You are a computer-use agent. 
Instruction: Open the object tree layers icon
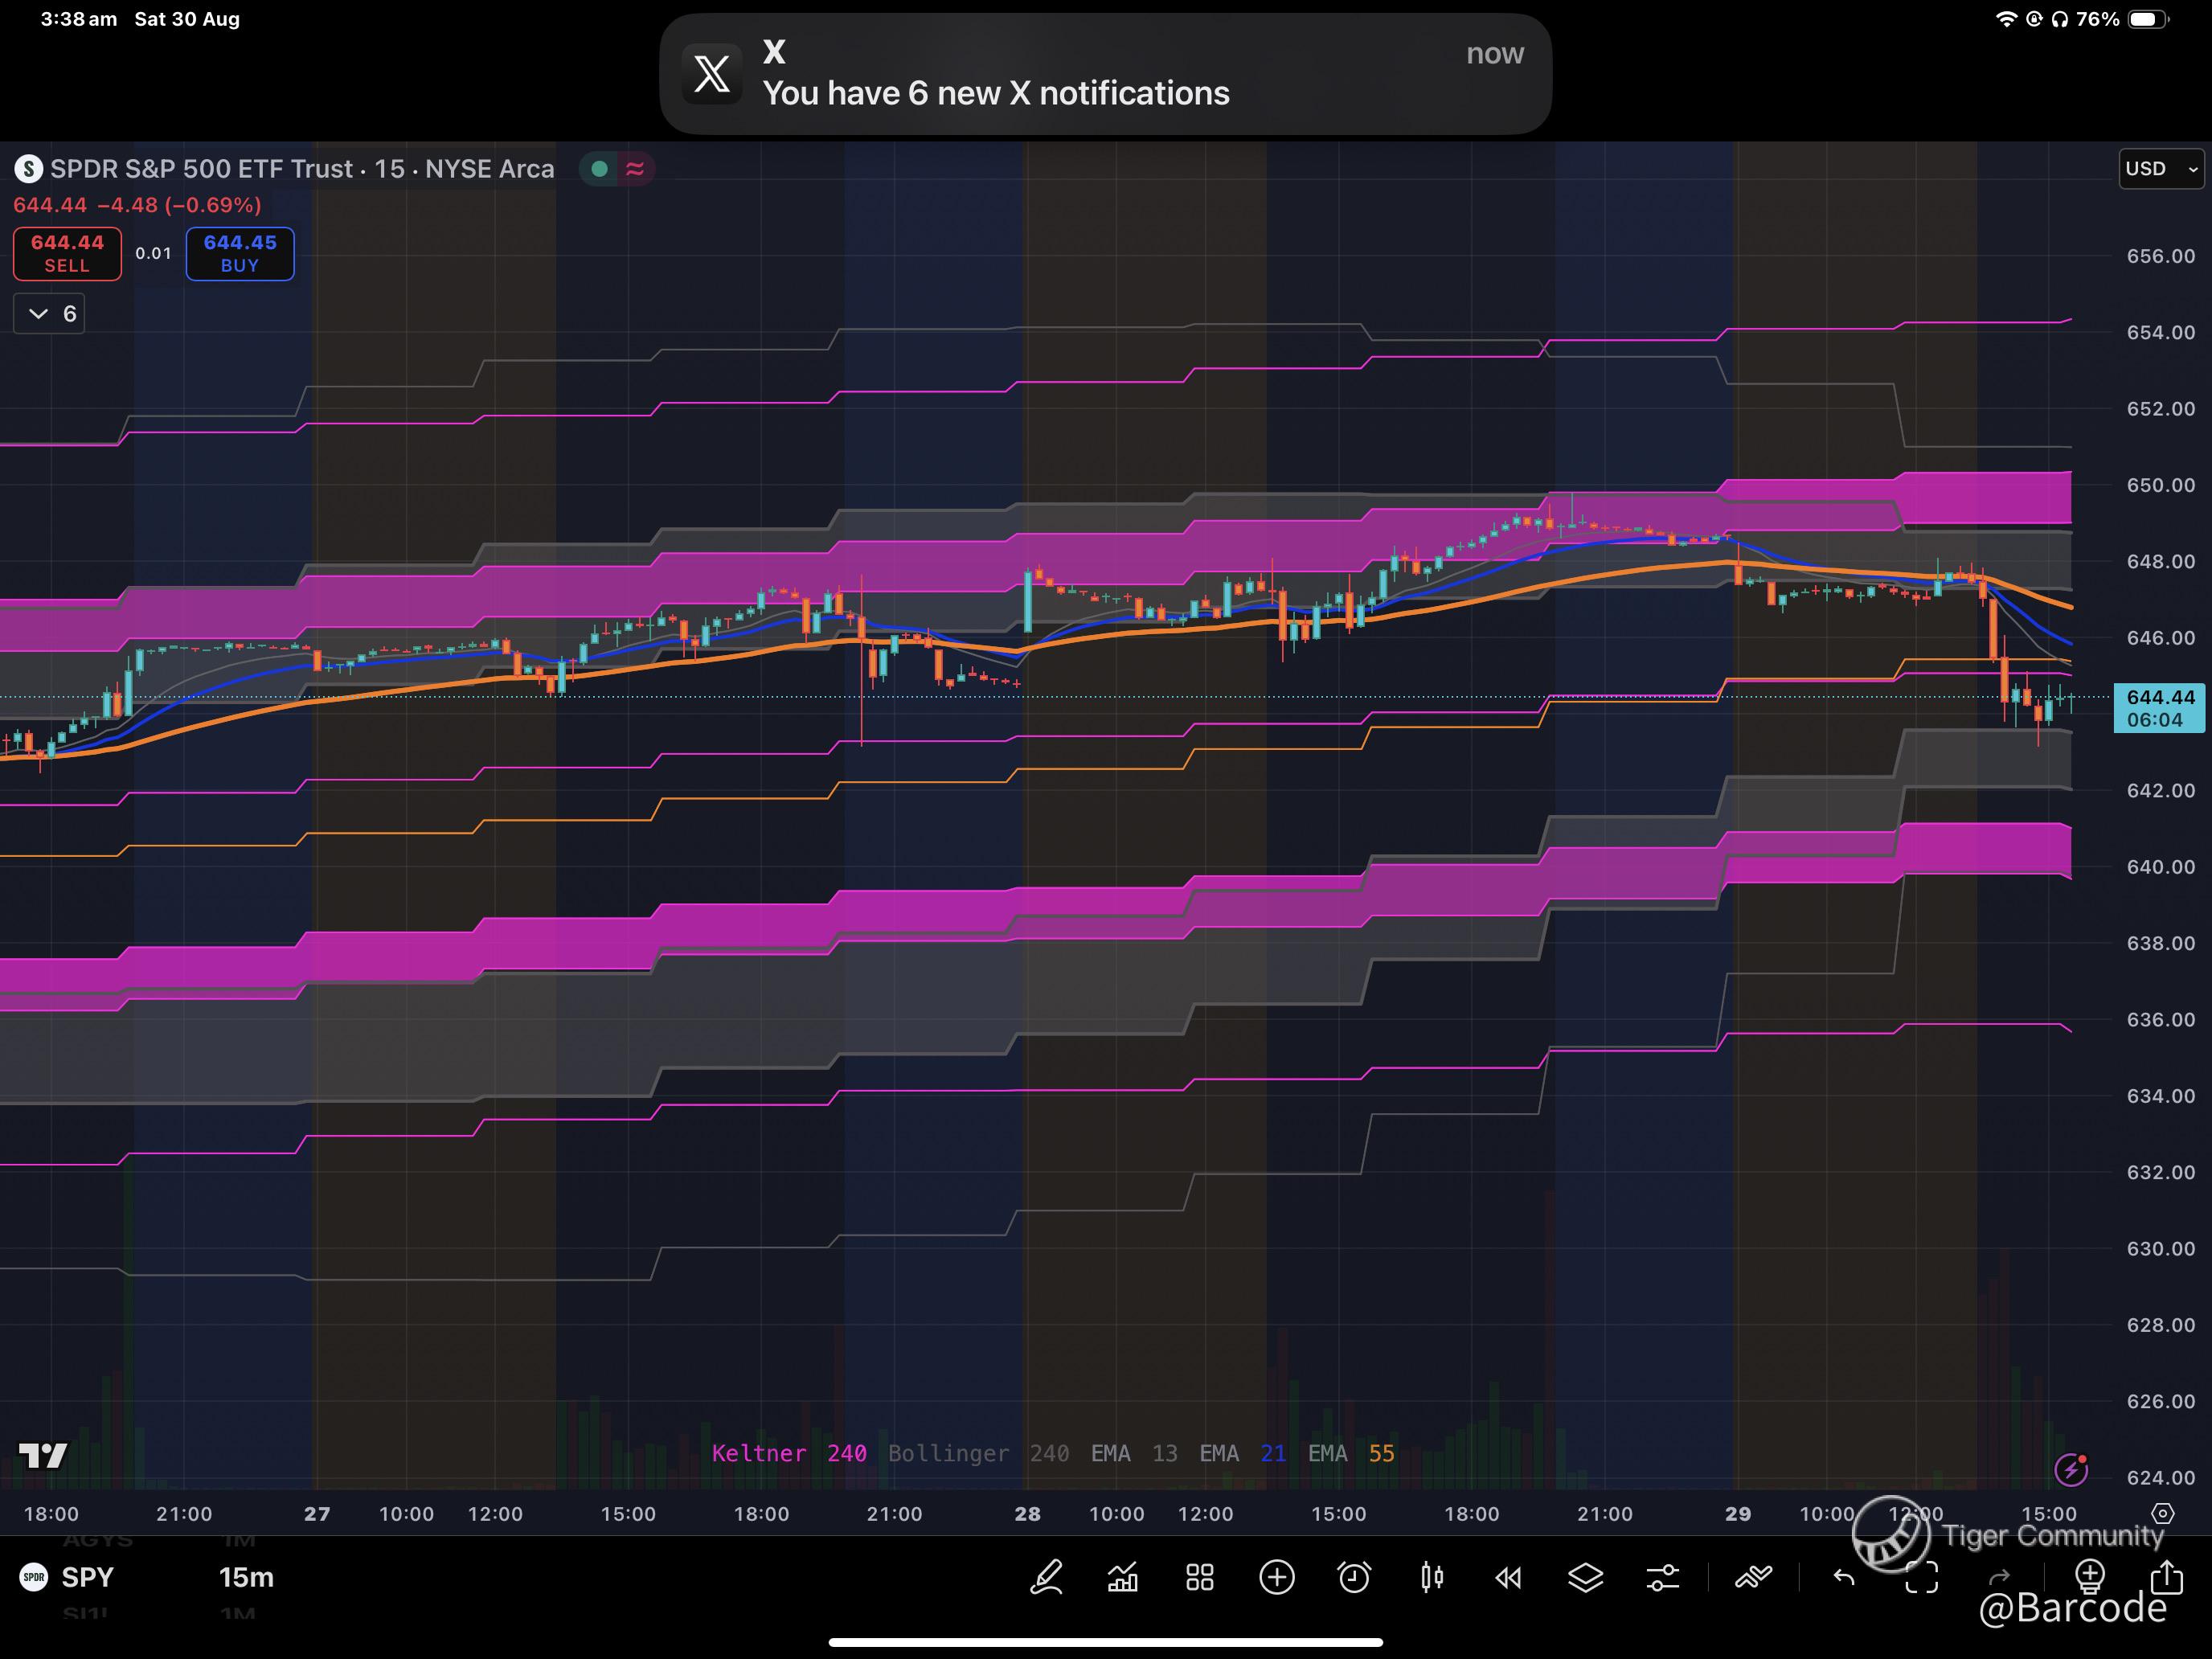click(1585, 1578)
